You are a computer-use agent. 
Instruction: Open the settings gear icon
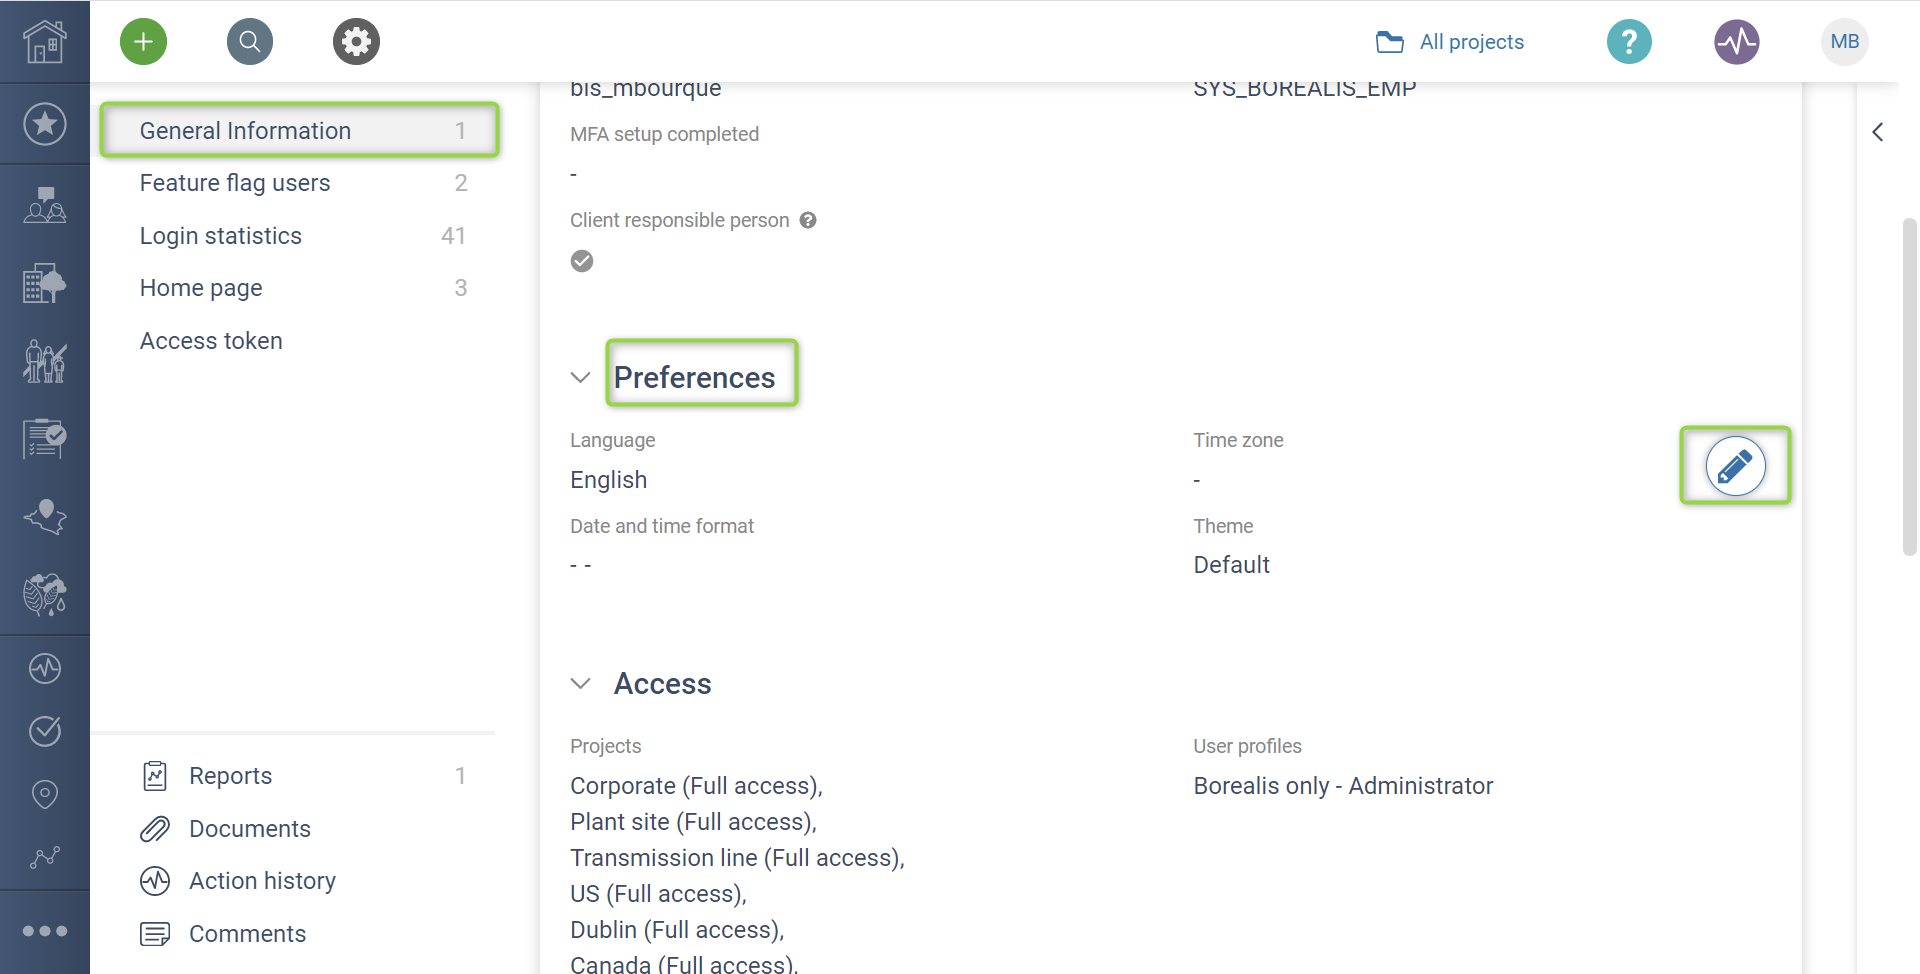[356, 42]
